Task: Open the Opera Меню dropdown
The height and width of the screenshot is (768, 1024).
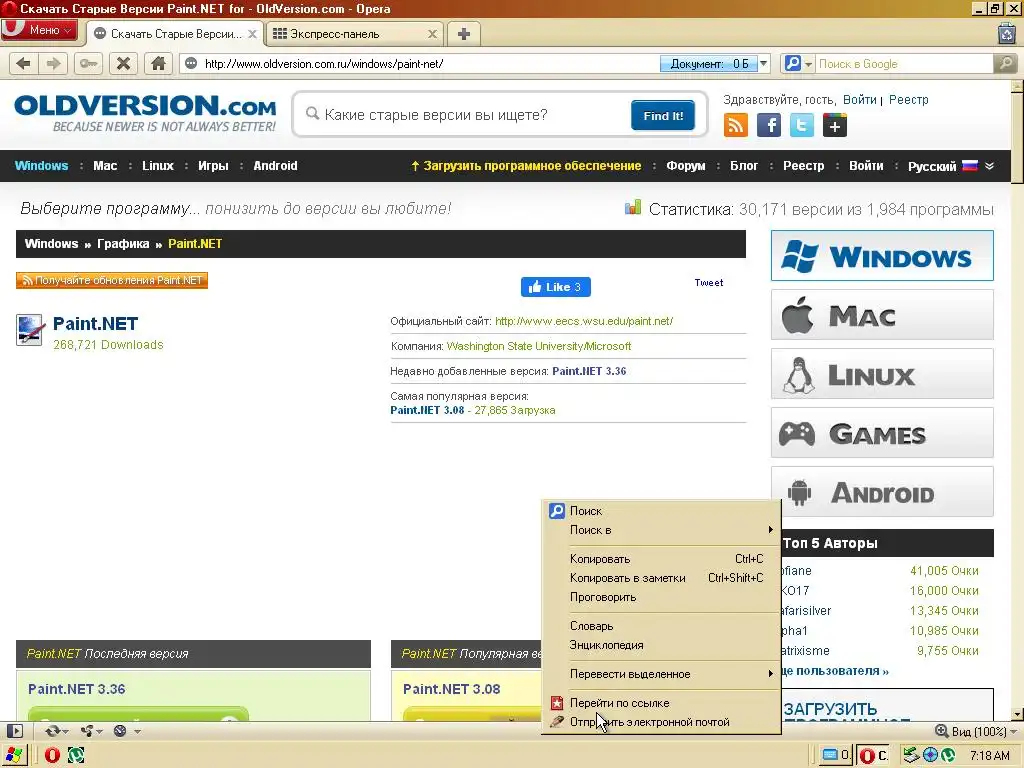Action: coord(39,30)
